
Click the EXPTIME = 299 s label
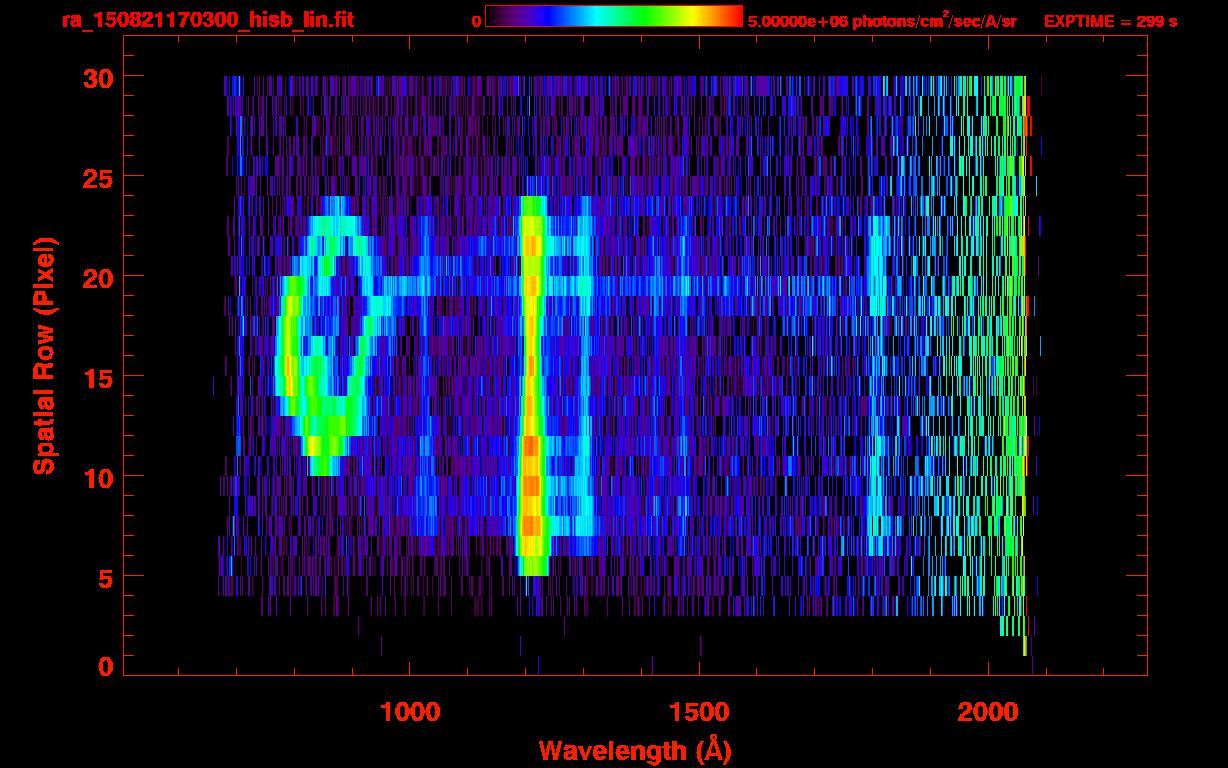(1110, 21)
